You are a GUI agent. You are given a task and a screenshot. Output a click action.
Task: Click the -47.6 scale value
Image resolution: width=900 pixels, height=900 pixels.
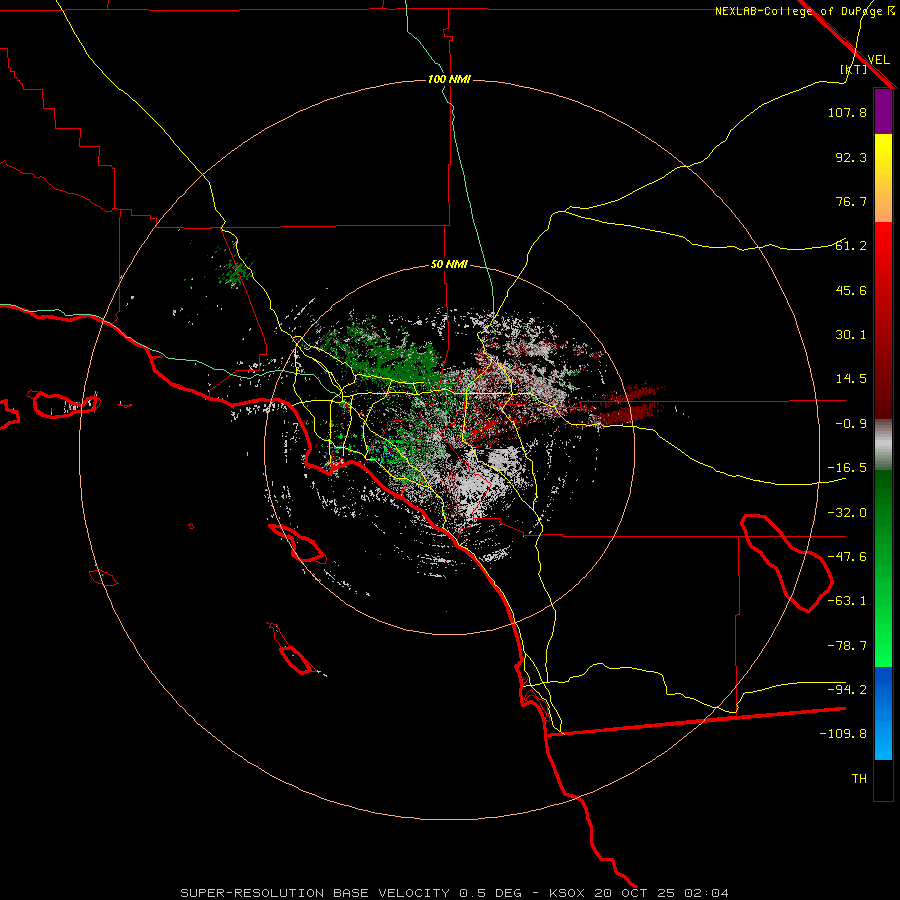coord(847,557)
